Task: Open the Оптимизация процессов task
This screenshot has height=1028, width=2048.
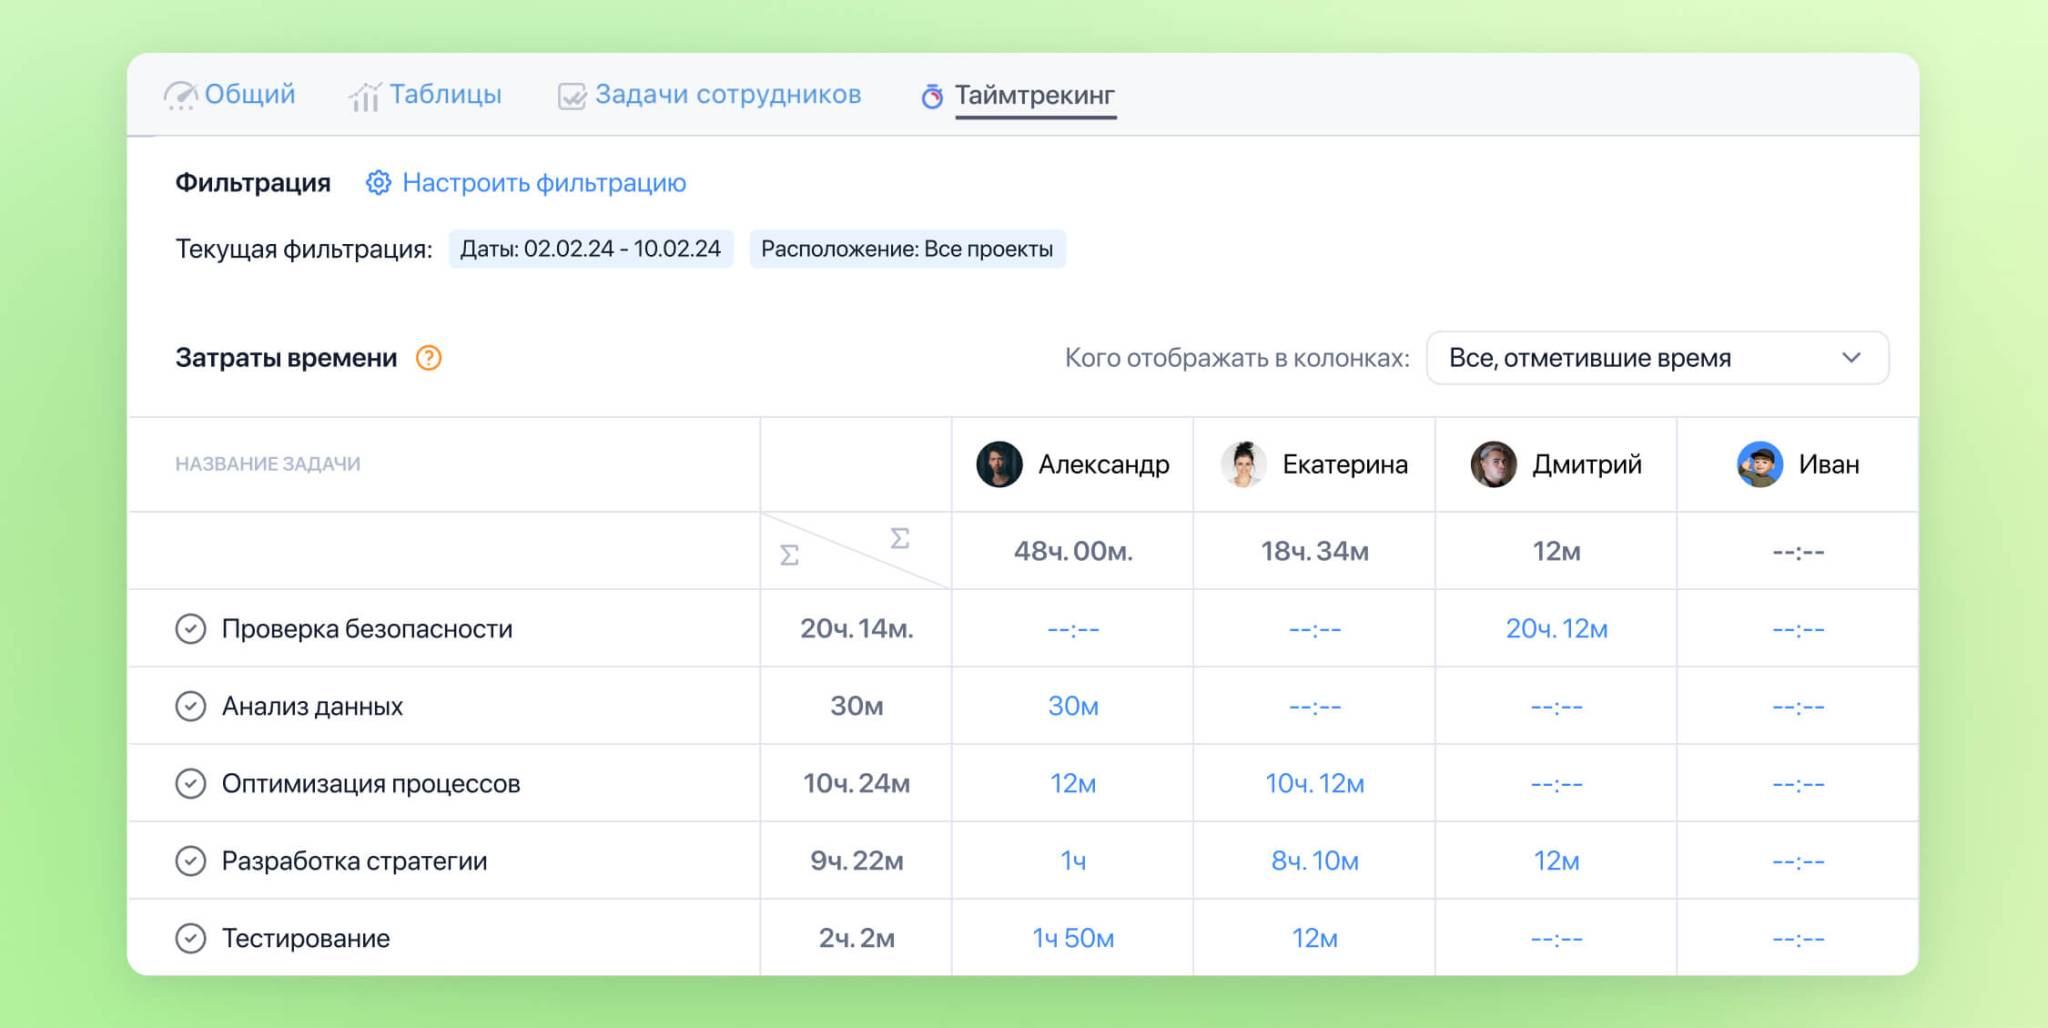Action: click(371, 784)
